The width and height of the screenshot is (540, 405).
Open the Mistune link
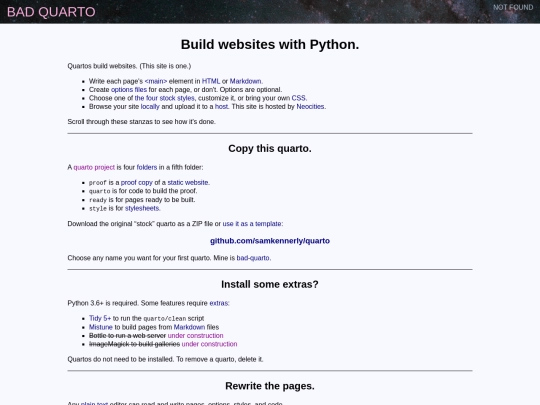coord(101,327)
